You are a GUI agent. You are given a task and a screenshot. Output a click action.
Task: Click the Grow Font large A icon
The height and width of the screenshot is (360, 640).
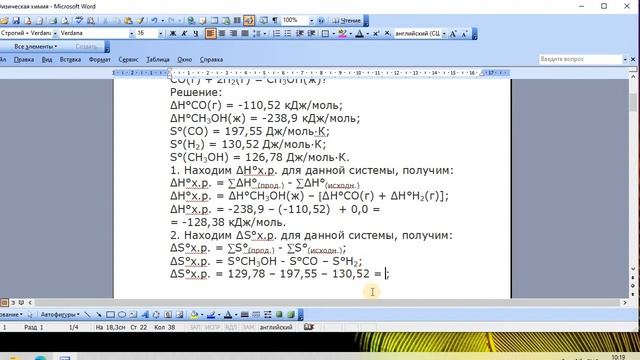coord(453,33)
